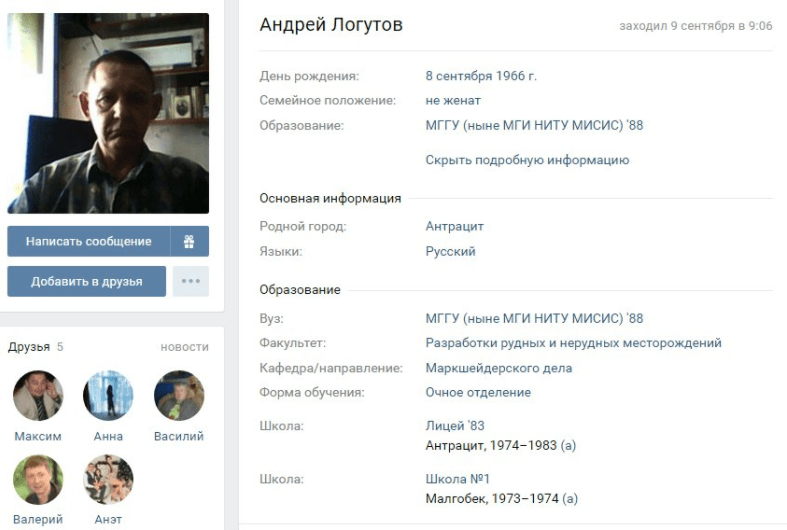Image resolution: width=787 pixels, height=530 pixels.
Task: Click the Добавить в друзья button
Action: click(x=86, y=281)
